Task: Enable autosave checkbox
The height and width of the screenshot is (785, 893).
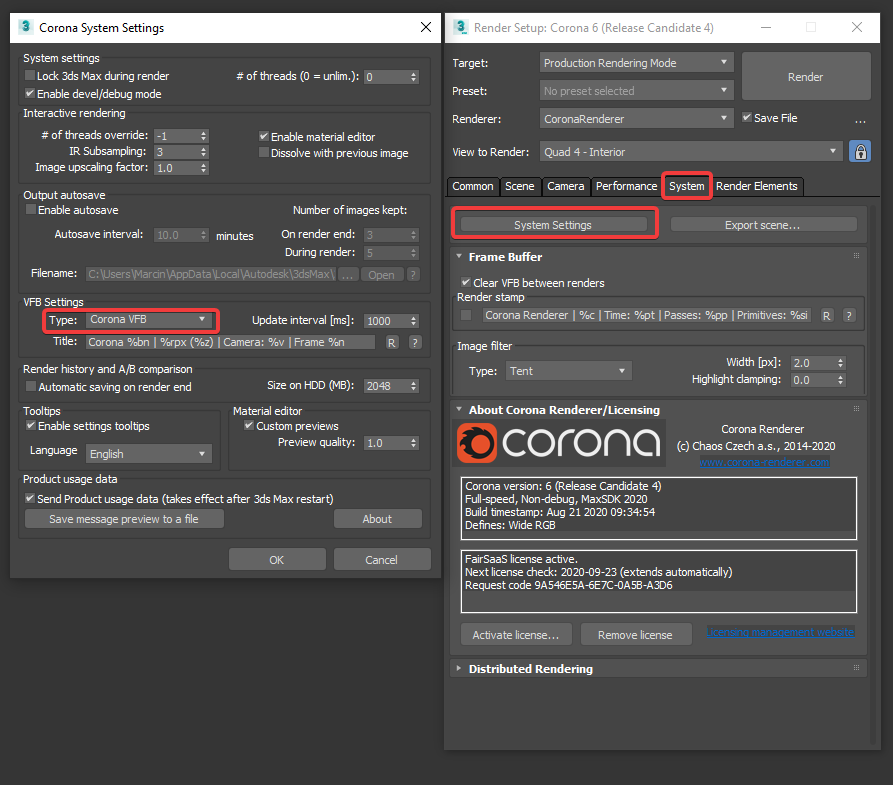Action: [x=31, y=210]
